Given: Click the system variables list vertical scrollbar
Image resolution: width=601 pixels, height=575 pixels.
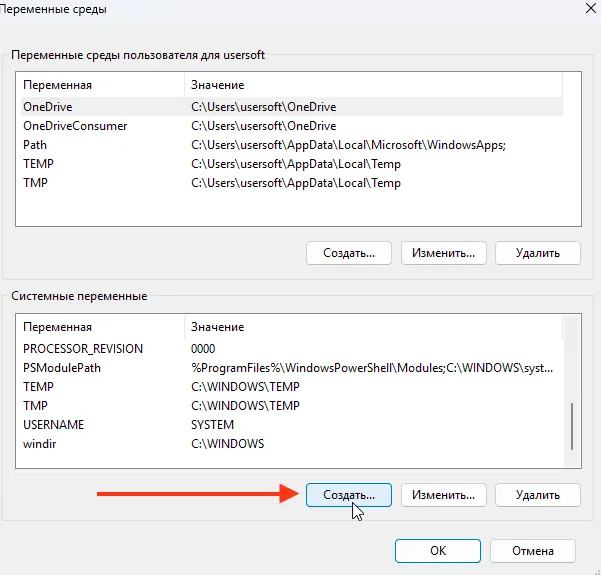Looking at the screenshot, I should click(x=572, y=425).
